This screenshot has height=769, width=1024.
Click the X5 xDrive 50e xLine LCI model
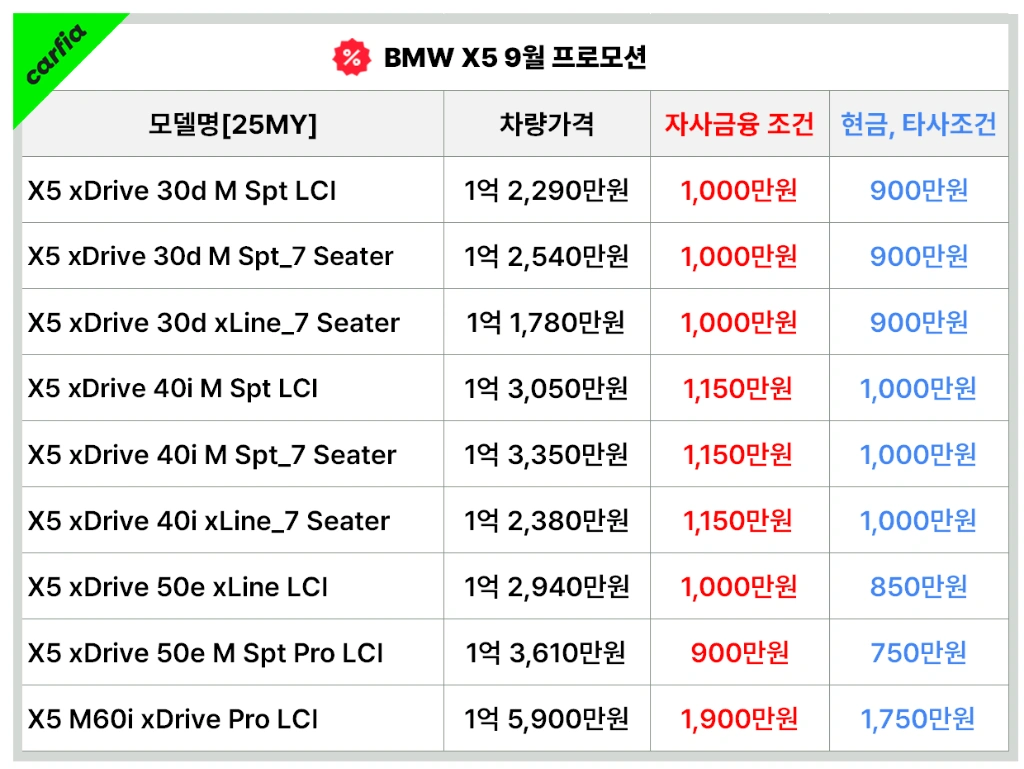tap(178, 586)
